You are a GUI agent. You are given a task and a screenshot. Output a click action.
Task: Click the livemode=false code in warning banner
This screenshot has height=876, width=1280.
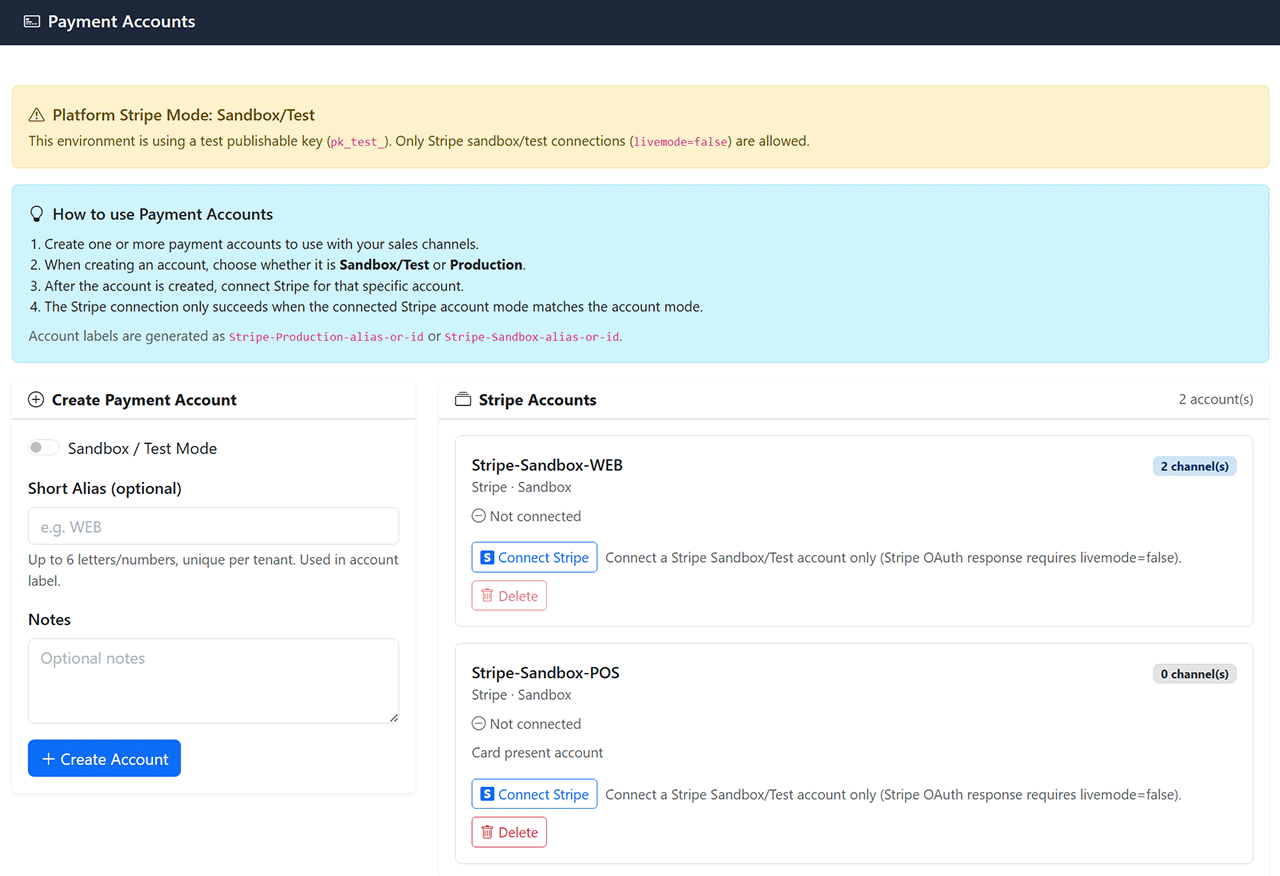679,142
